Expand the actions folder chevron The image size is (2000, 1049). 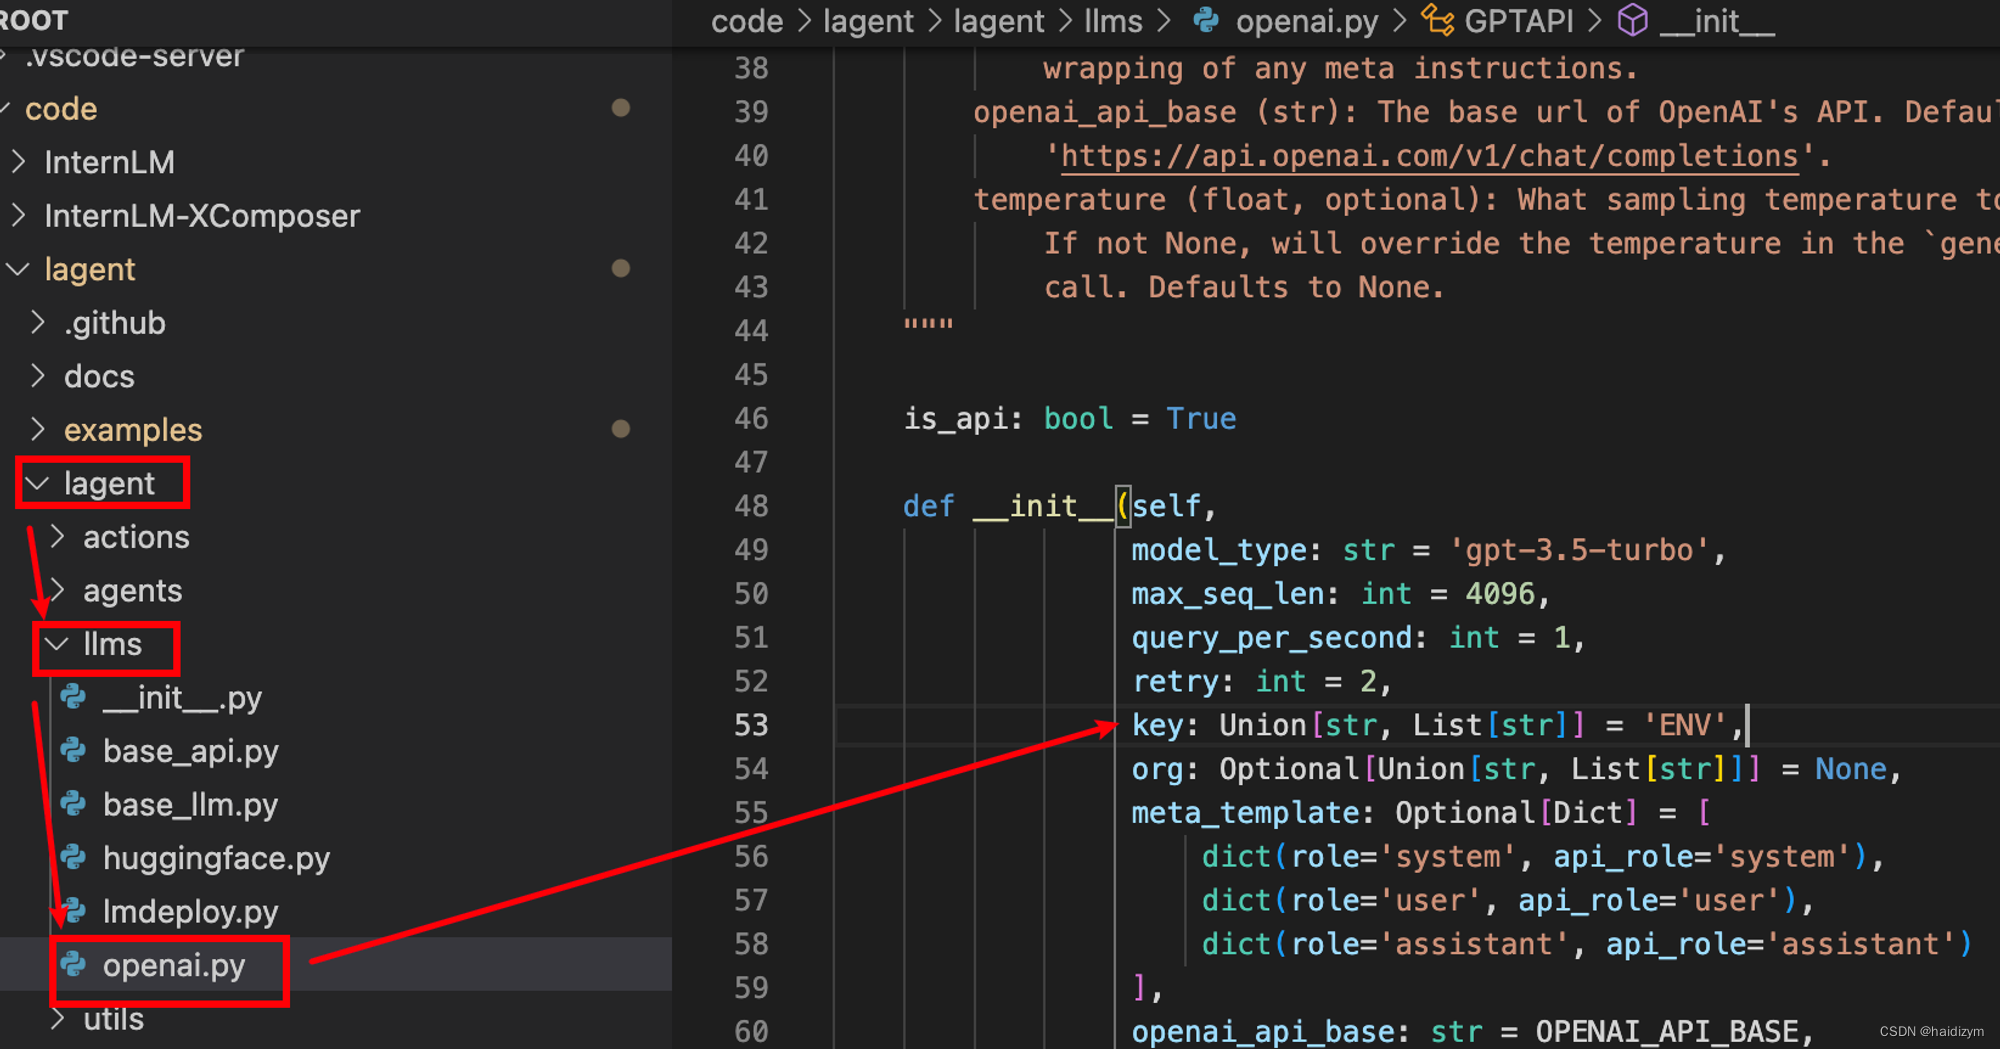click(58, 537)
